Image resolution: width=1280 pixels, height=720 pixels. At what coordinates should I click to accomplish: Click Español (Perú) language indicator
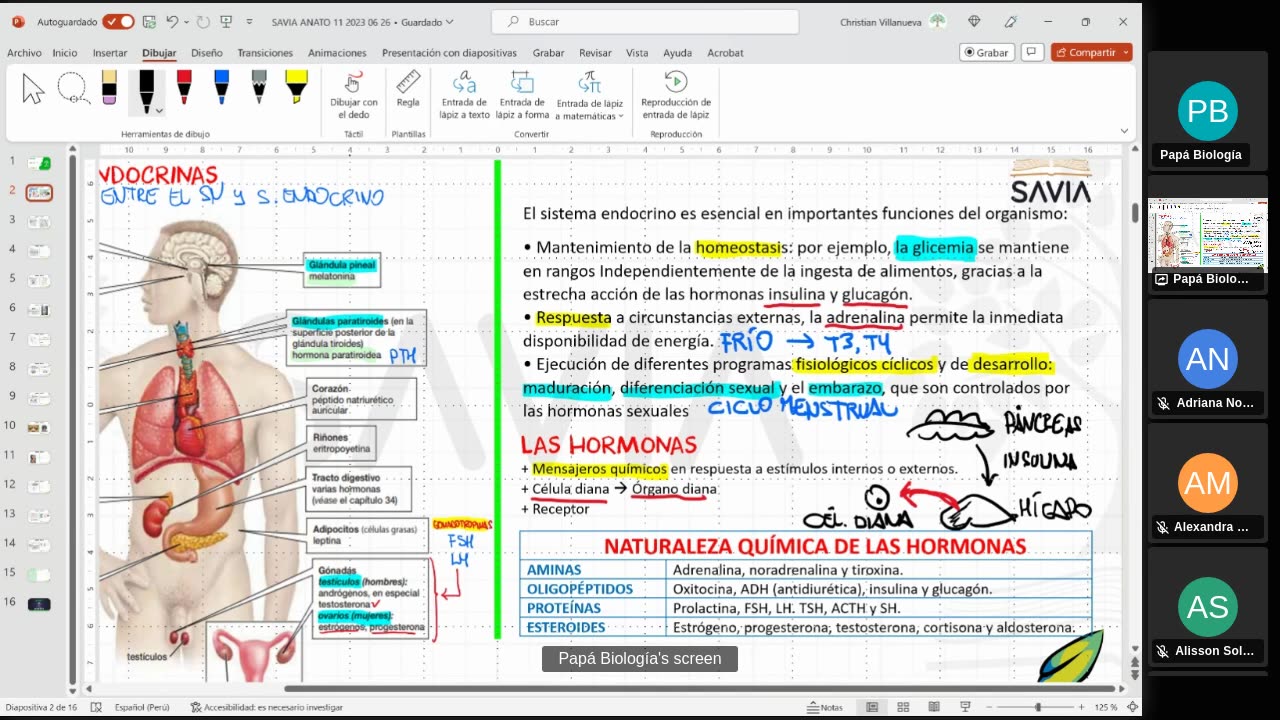click(142, 707)
